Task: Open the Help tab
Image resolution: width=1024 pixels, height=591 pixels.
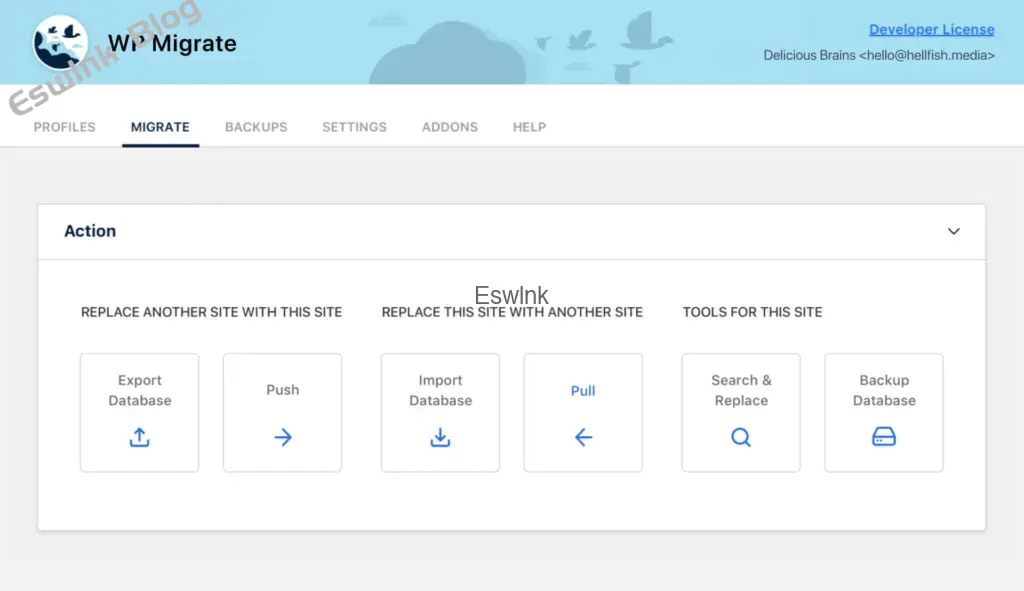Action: point(529,127)
